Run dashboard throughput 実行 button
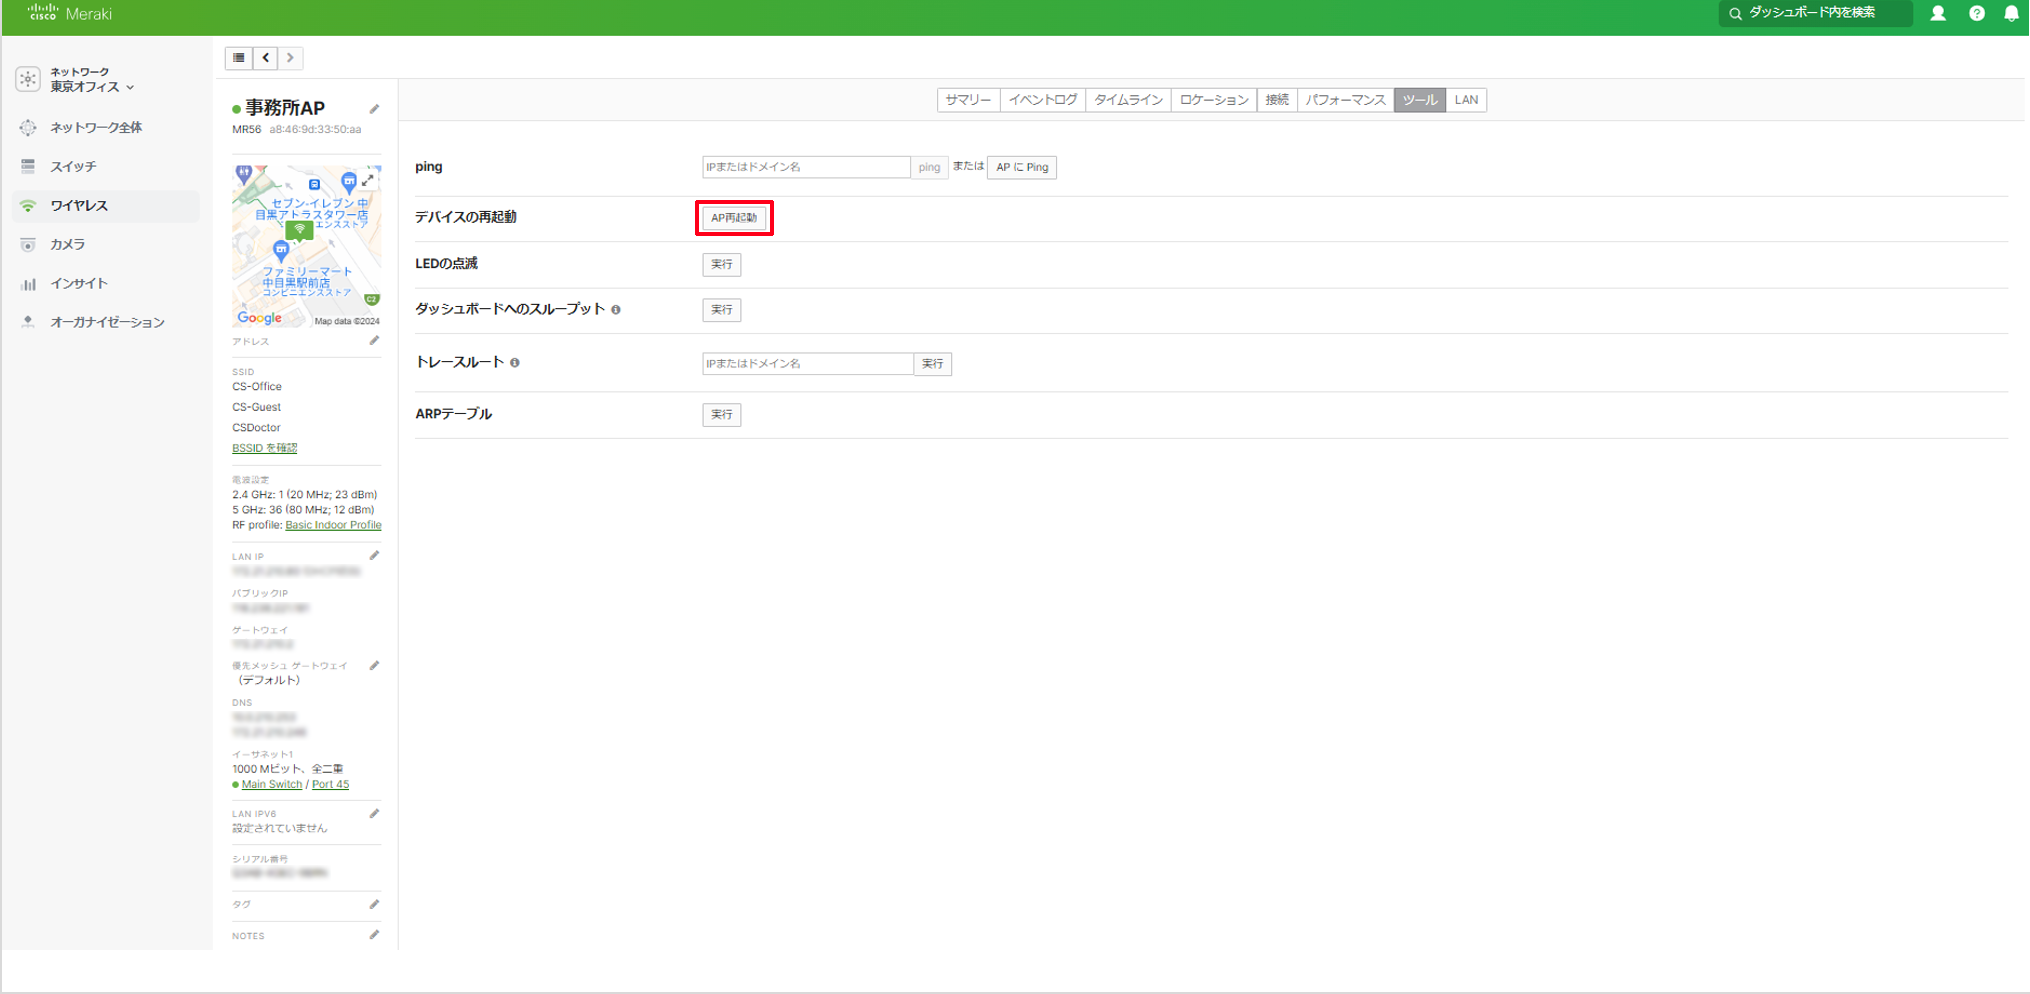Viewport: 2030px width, 994px height. (721, 310)
